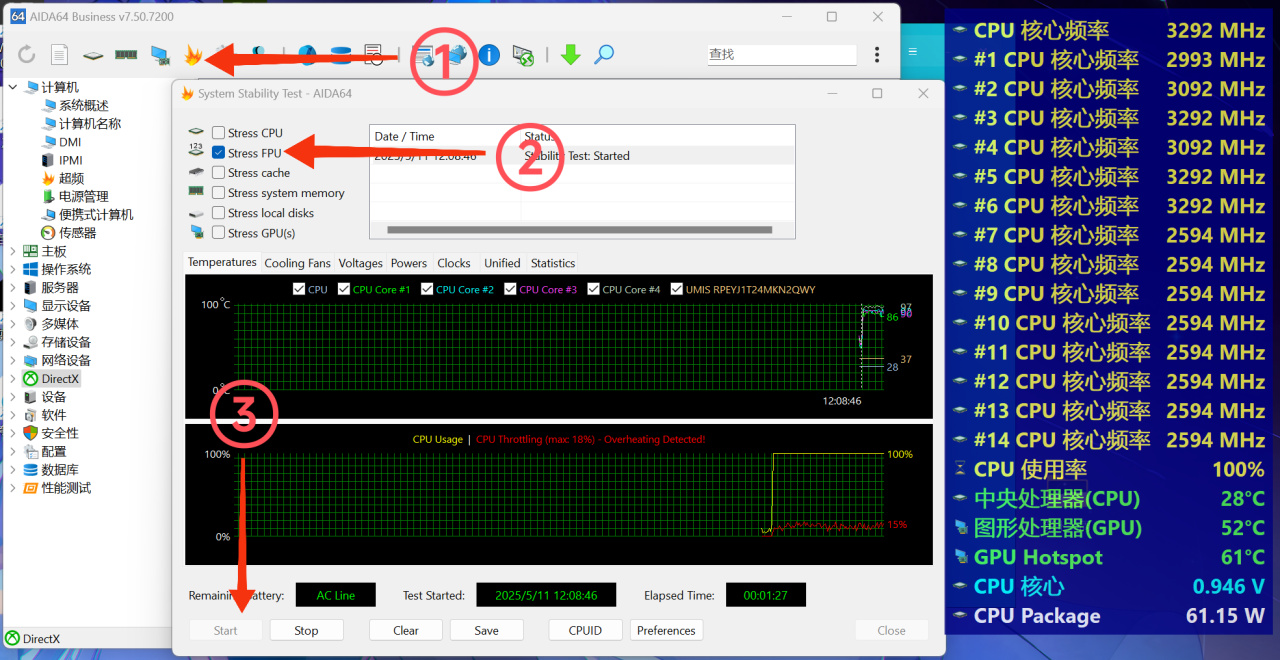Click the green download arrow toolbar icon

click(x=570, y=55)
